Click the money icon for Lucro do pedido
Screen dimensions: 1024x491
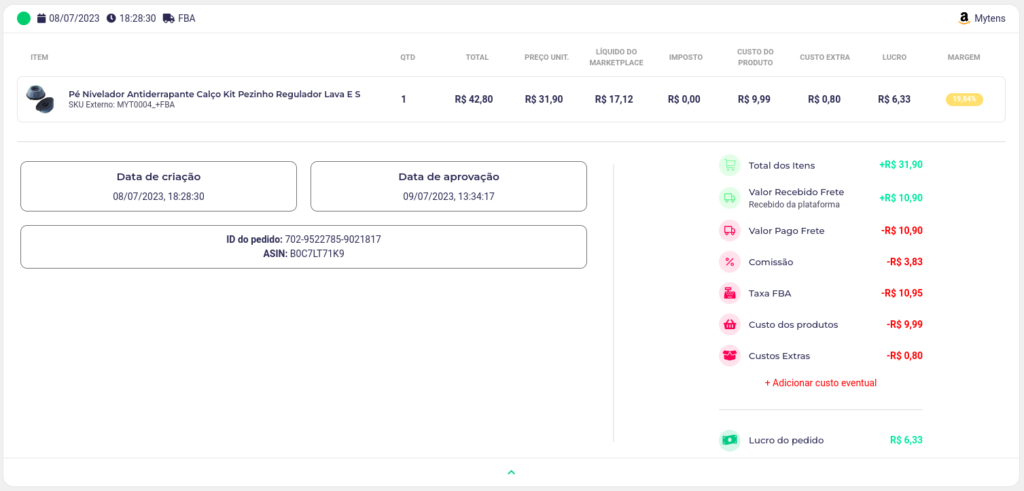tap(729, 440)
